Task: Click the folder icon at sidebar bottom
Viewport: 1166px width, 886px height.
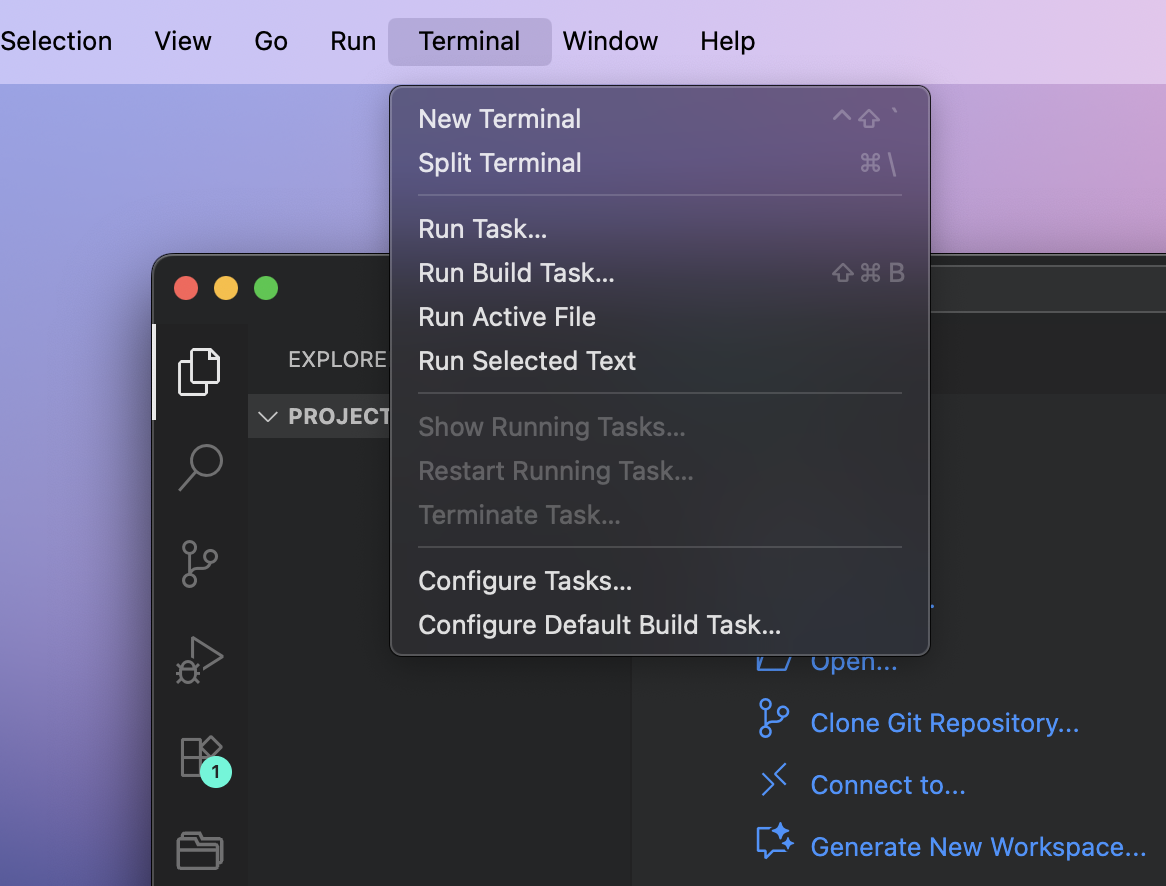Action: click(x=199, y=851)
